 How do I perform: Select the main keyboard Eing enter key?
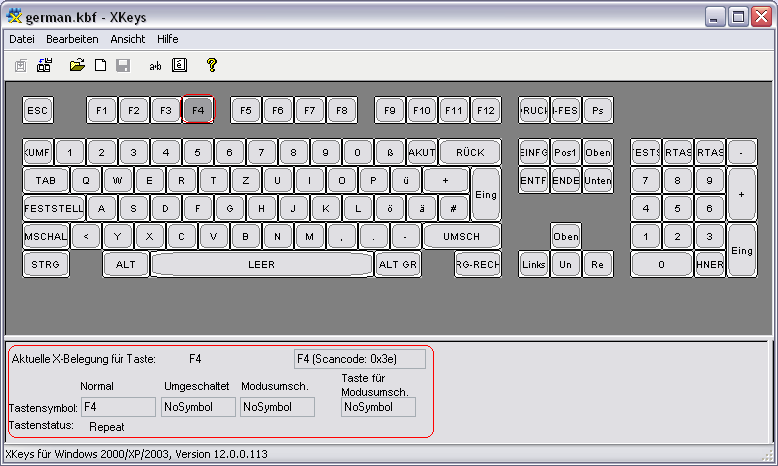point(486,195)
